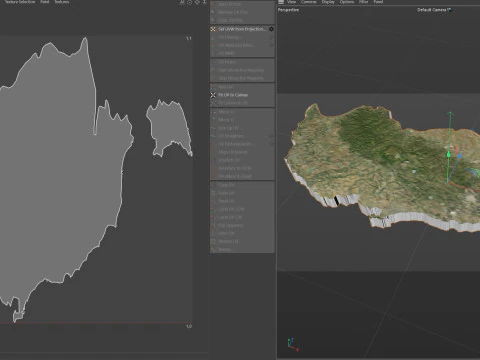Click the Fit UV to Canvas icon

(x=213, y=95)
